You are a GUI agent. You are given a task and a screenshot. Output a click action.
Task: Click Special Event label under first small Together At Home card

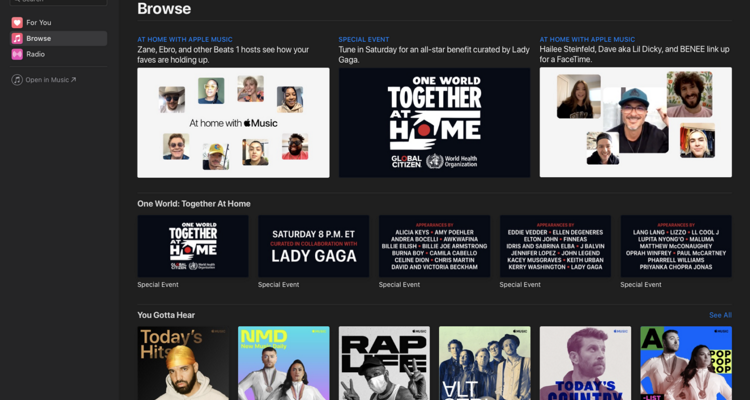pyautogui.click(x=158, y=285)
